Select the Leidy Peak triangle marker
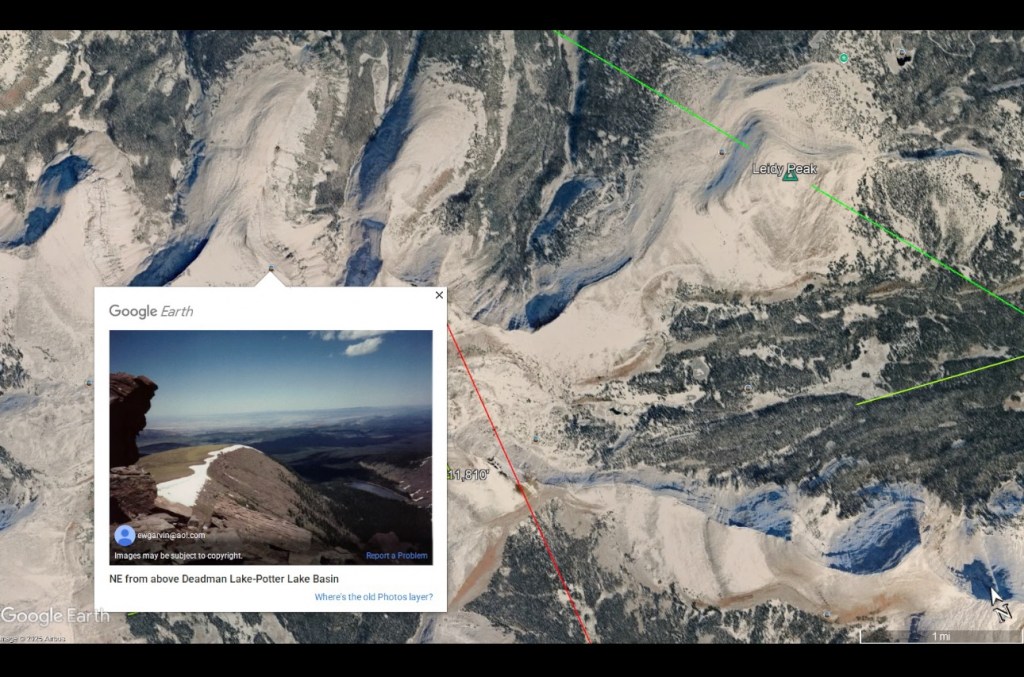The image size is (1024, 677). 790,176
